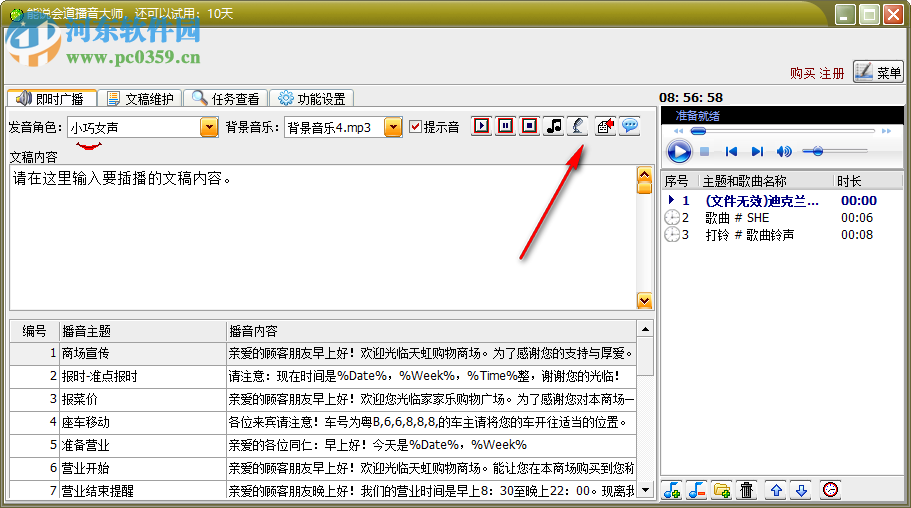This screenshot has height=508, width=911.
Task: Click the 购买 link
Action: point(802,73)
